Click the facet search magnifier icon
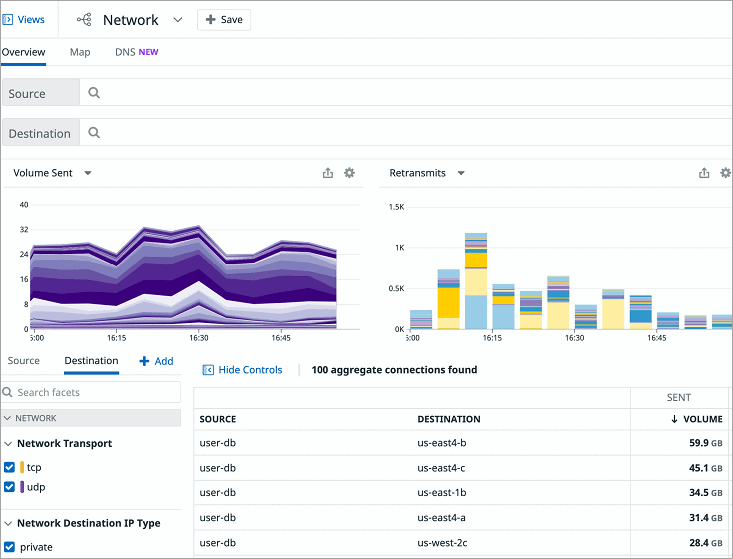Viewport: 733px width, 559px height. coord(7,392)
